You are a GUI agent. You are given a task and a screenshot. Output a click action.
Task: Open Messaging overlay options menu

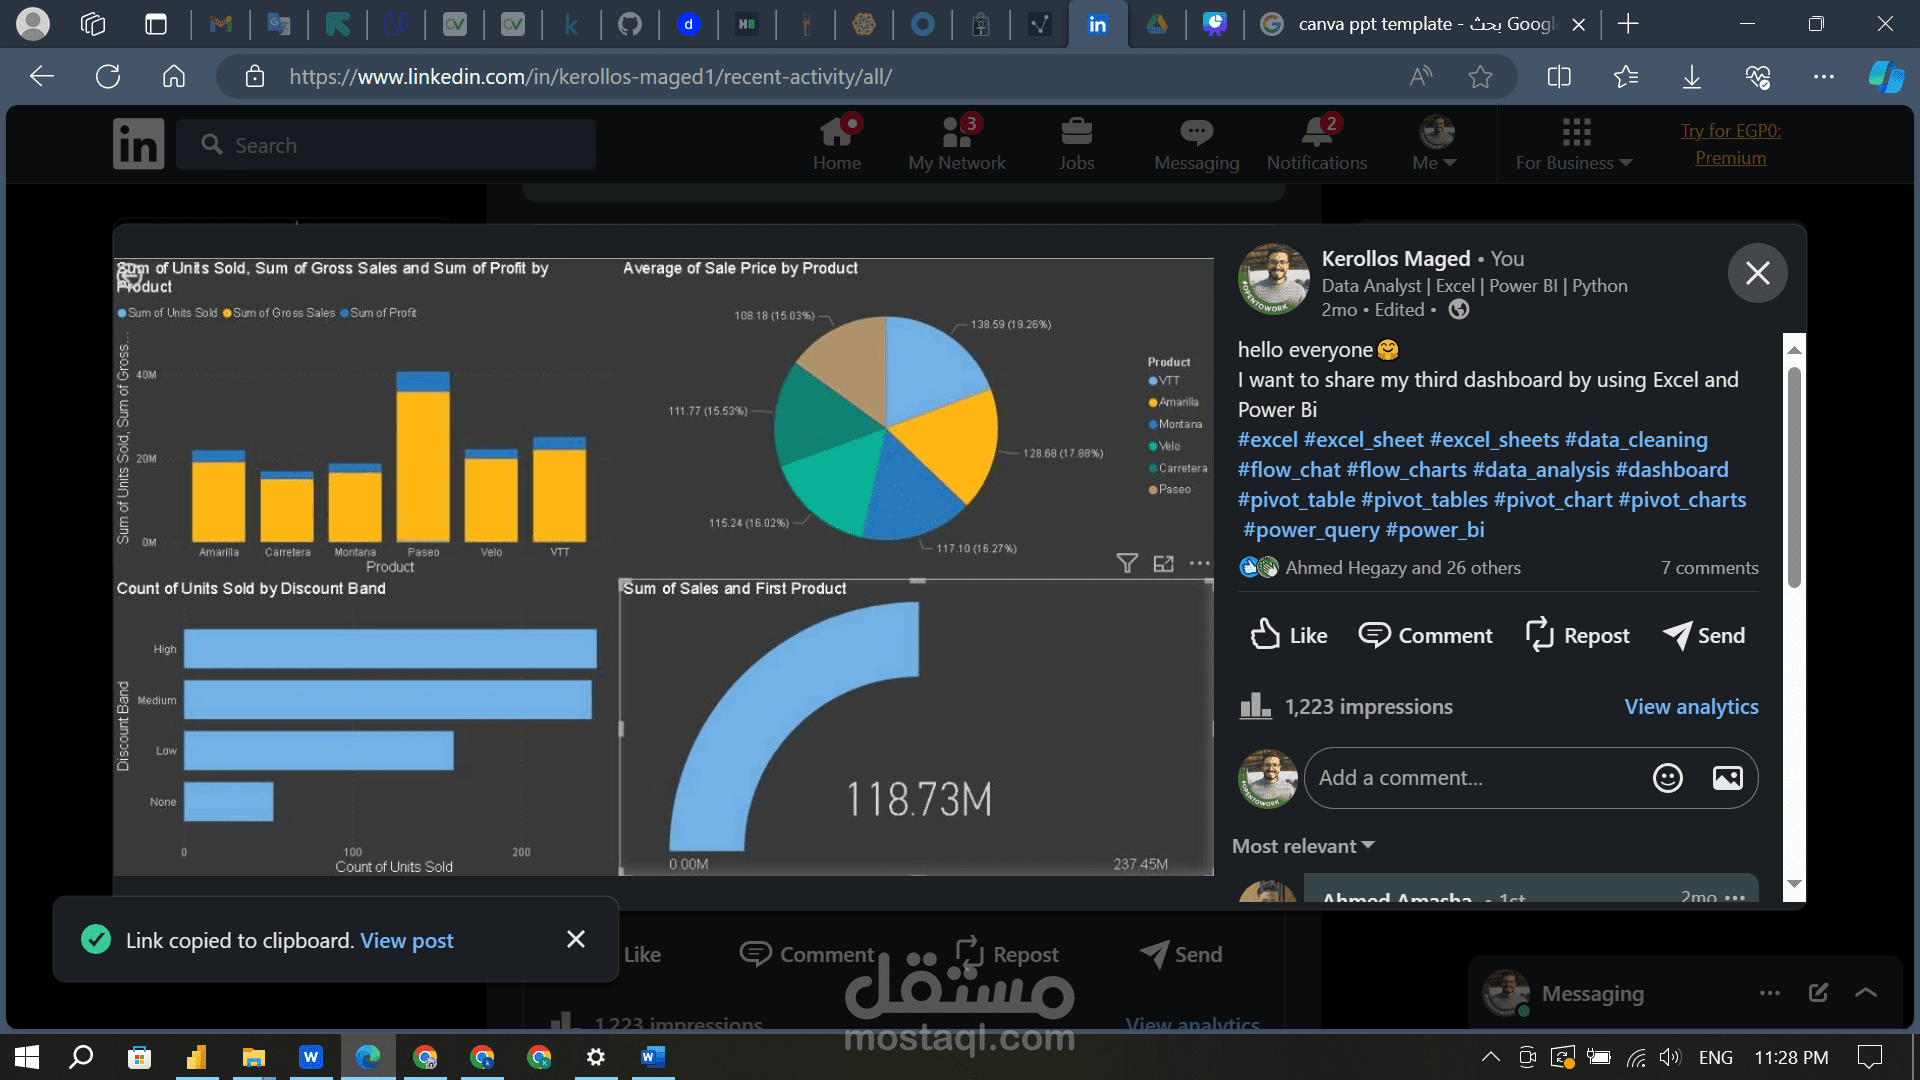(x=1769, y=993)
